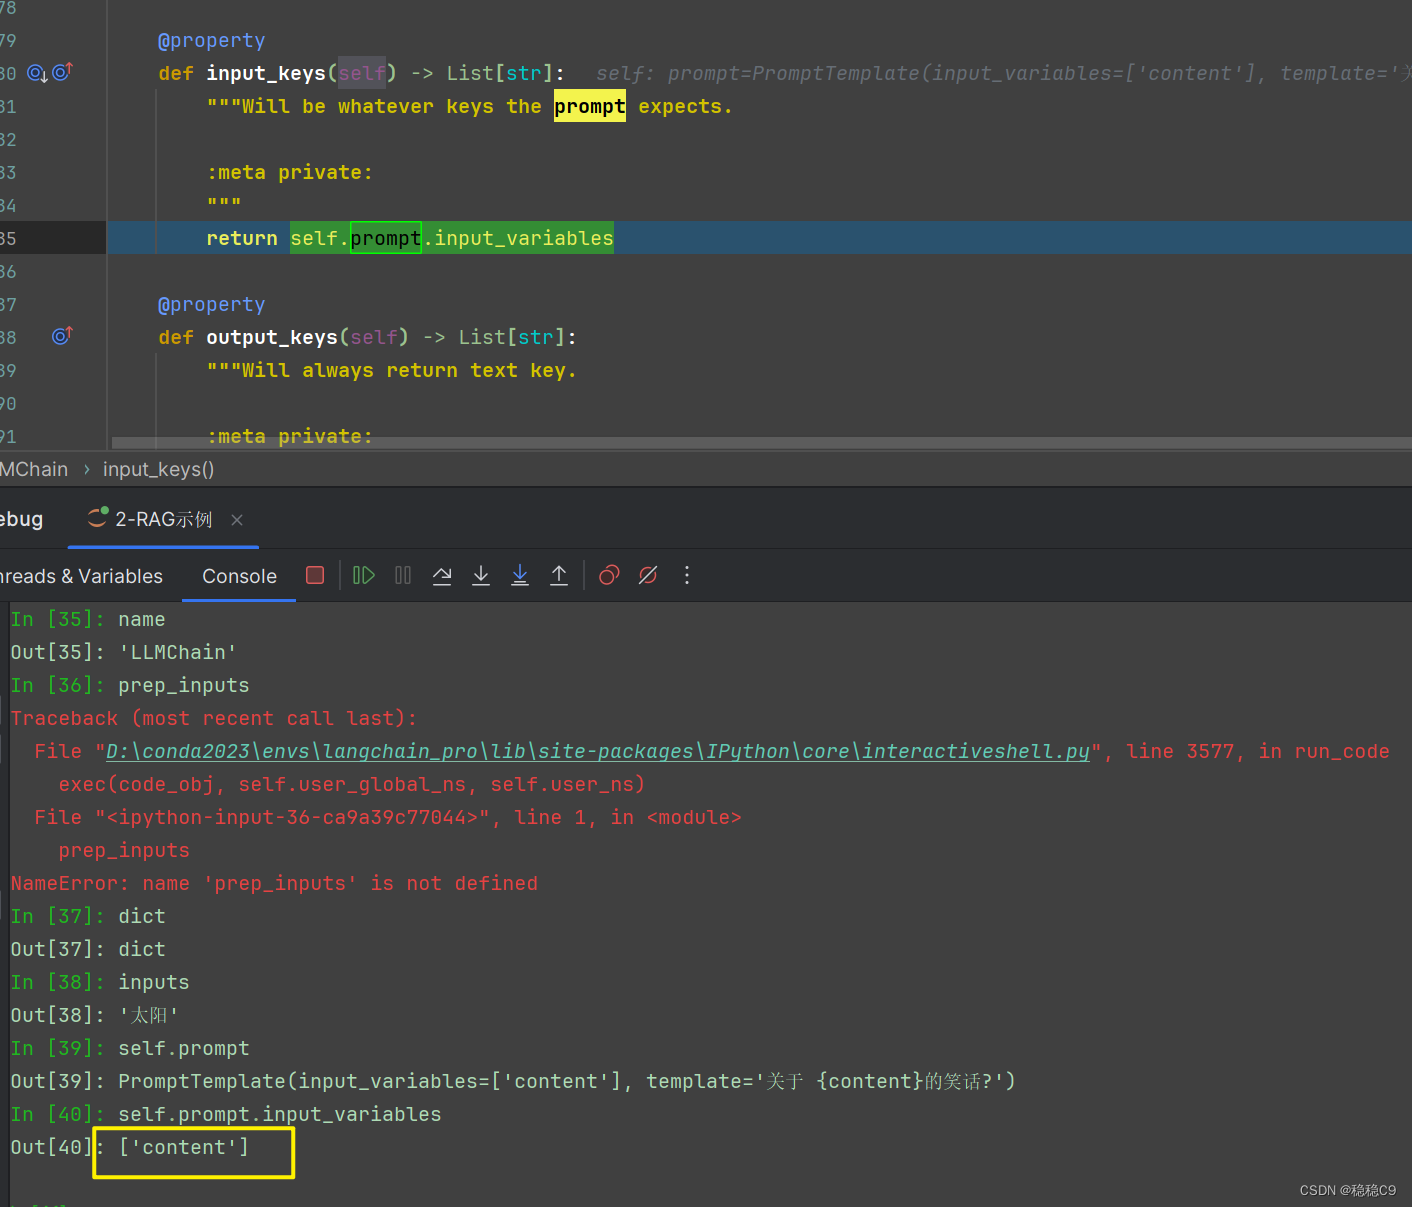The image size is (1412, 1207).
Task: Click the output_keys function name
Action: tap(272, 337)
